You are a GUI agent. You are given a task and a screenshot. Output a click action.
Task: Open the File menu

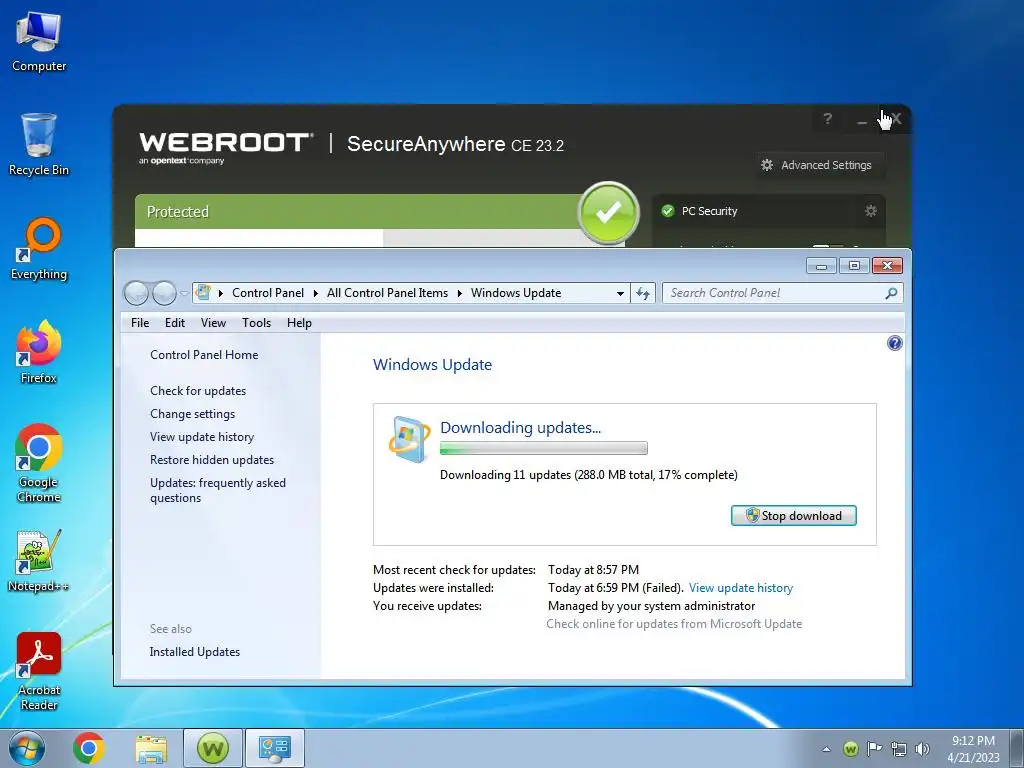point(140,323)
